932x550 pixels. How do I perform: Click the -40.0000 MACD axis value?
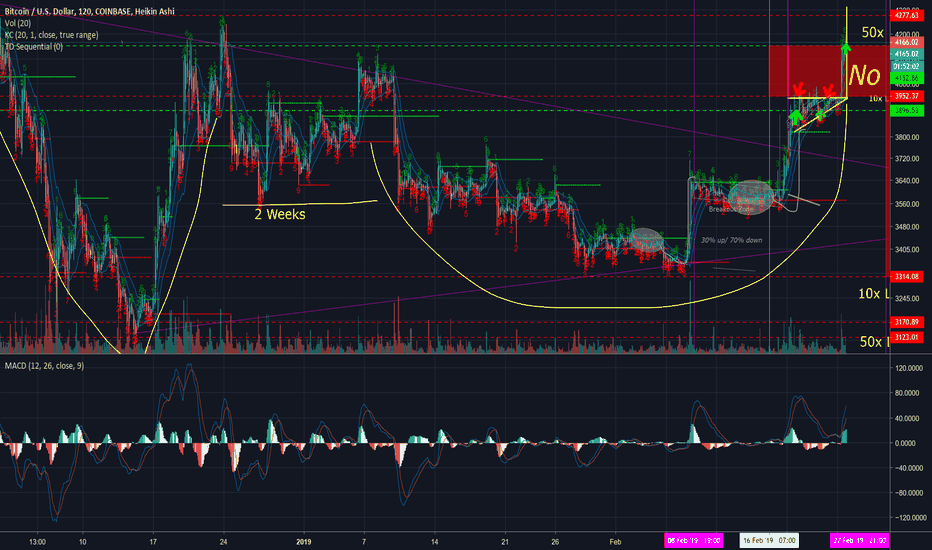[x=909, y=468]
